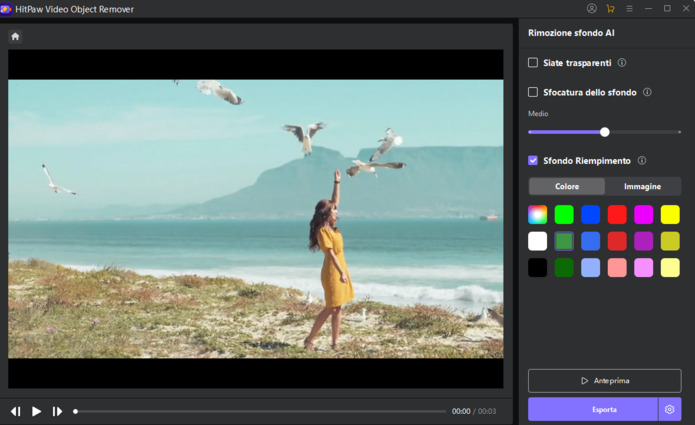Open the user account icon
This screenshot has width=695, height=425.
(x=591, y=9)
